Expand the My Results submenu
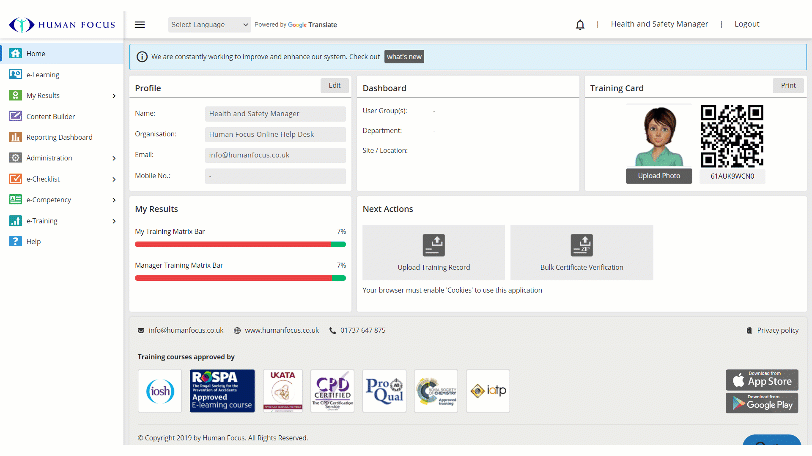 tap(114, 96)
